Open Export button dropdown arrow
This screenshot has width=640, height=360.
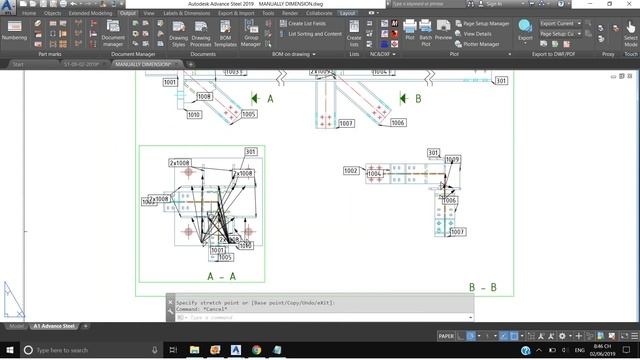click(x=525, y=43)
